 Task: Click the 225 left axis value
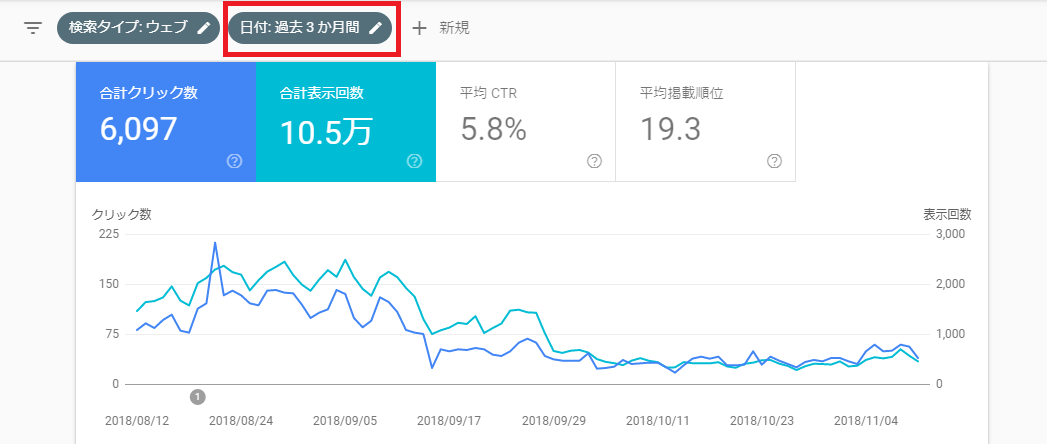pos(109,234)
